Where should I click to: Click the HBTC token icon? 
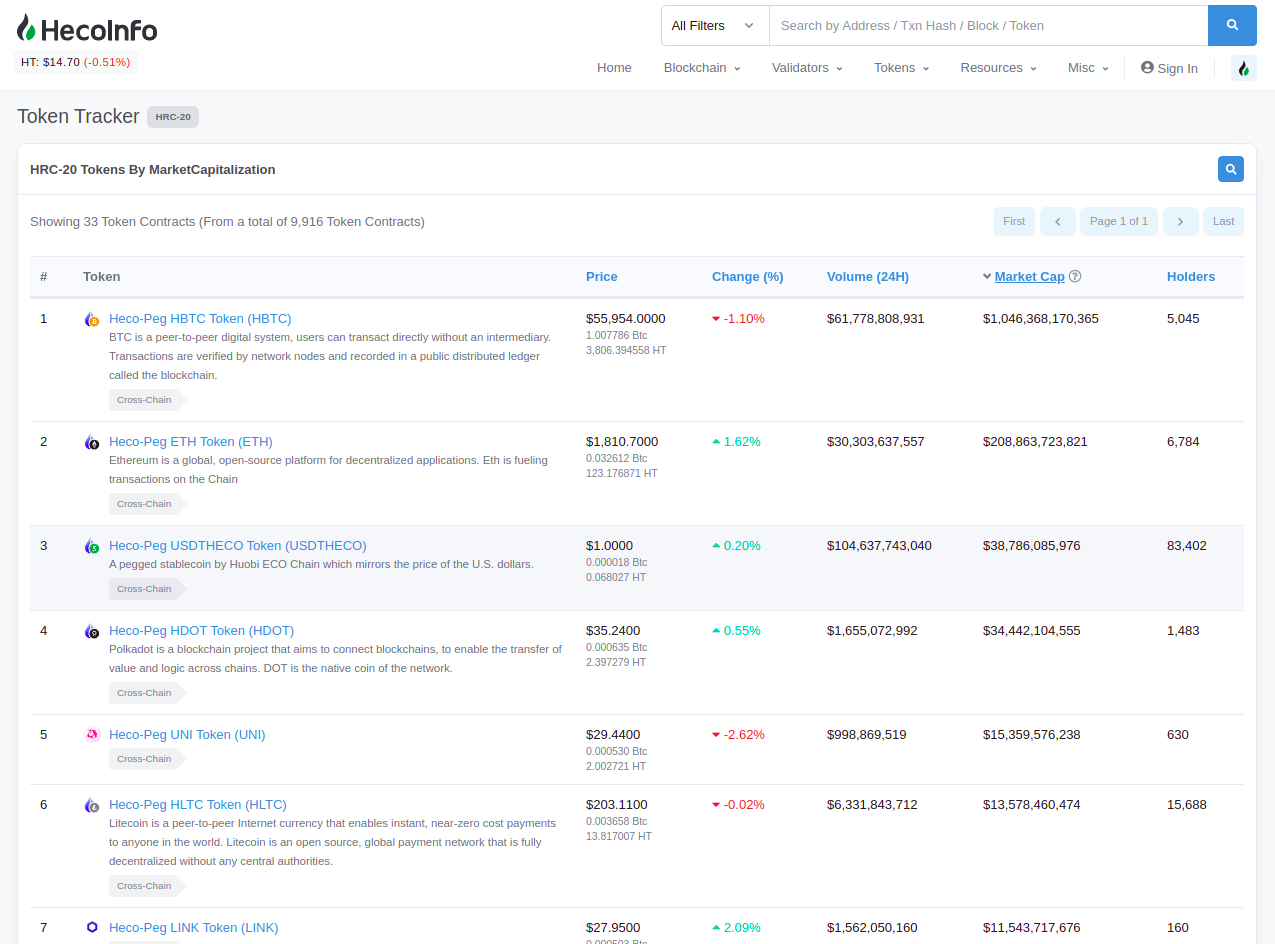tap(92, 320)
